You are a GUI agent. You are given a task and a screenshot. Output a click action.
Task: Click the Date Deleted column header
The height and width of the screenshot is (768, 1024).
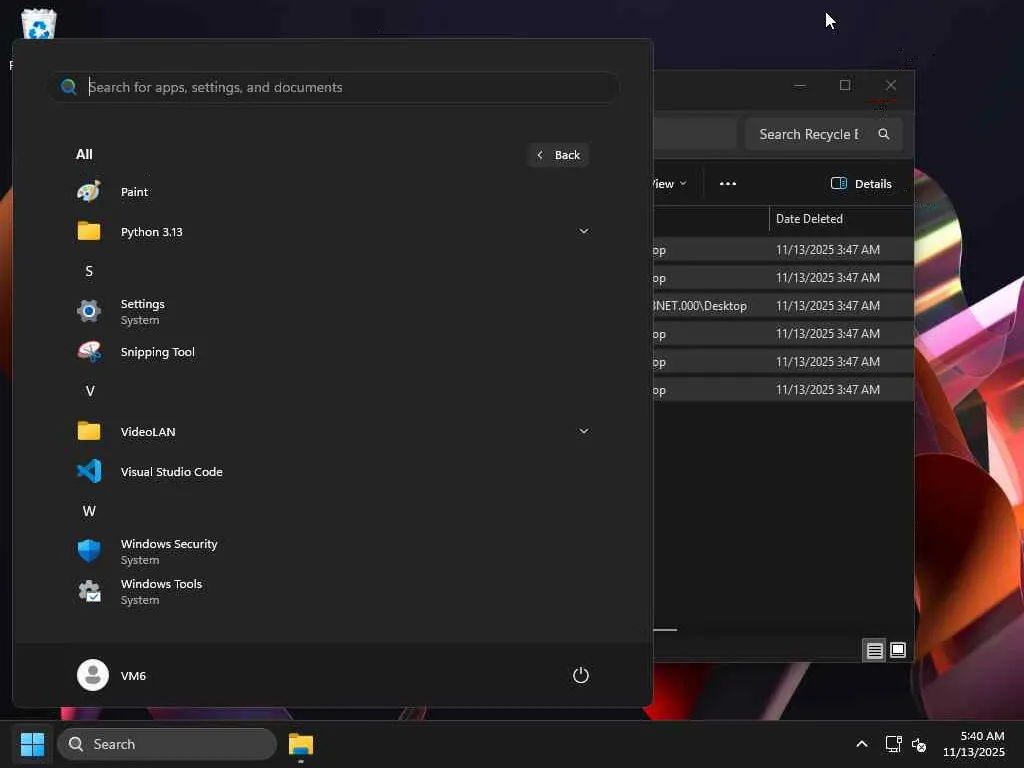[x=840, y=219]
